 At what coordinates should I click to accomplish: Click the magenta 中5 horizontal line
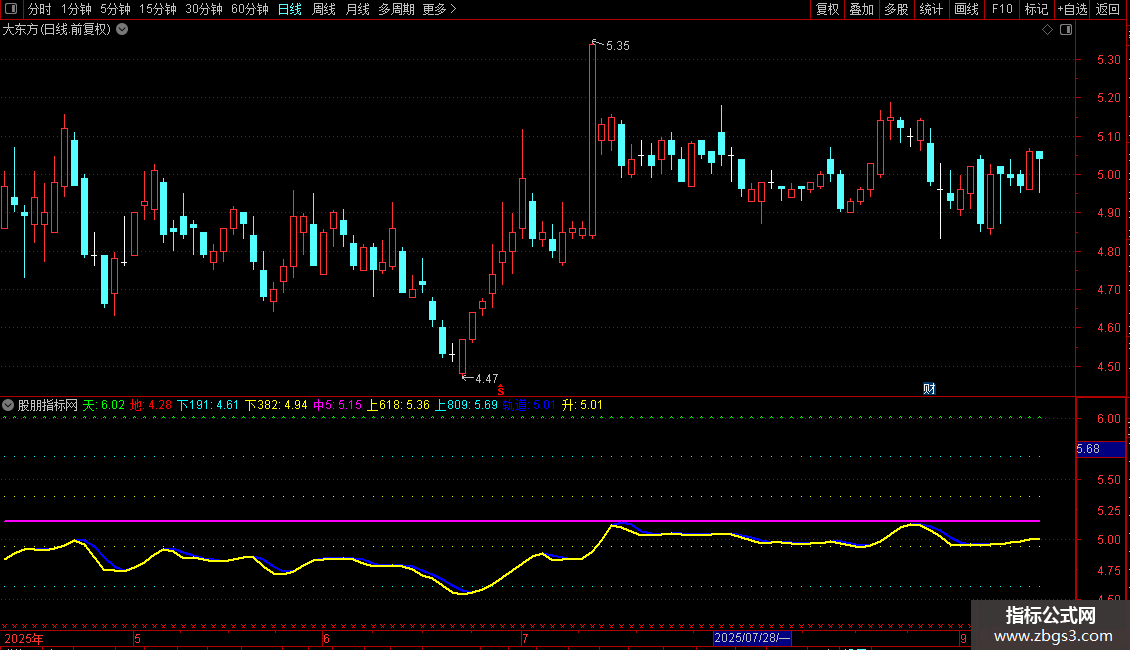[522, 520]
